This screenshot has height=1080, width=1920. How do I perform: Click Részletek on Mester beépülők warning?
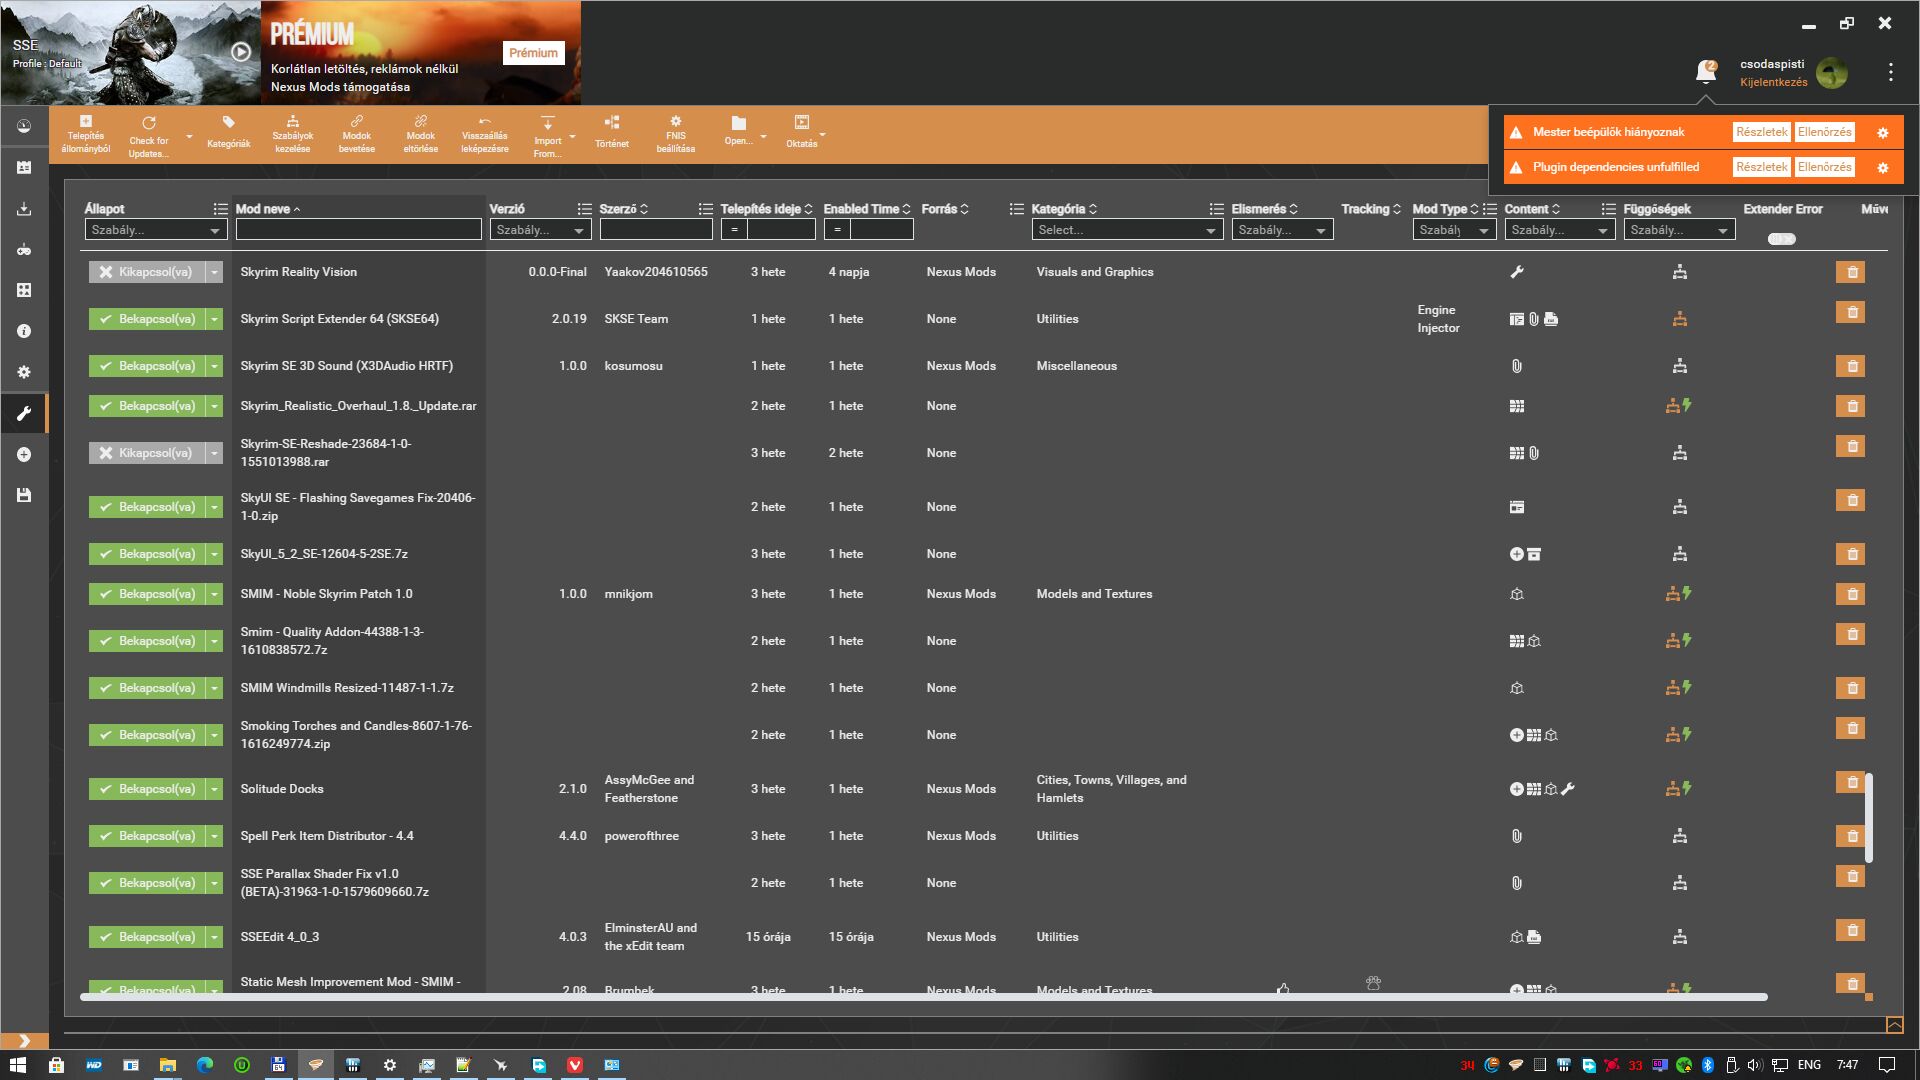[x=1761, y=132]
